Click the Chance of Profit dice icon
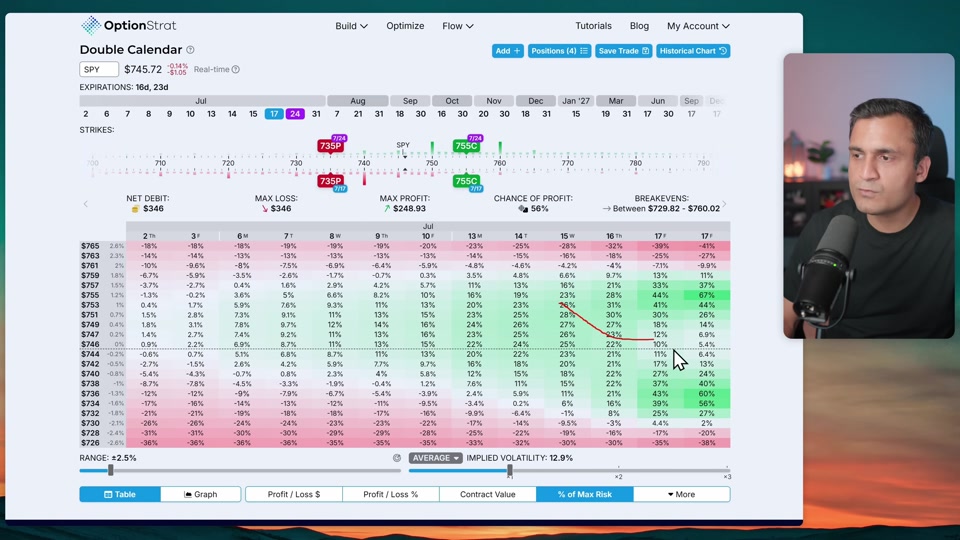 (523, 209)
